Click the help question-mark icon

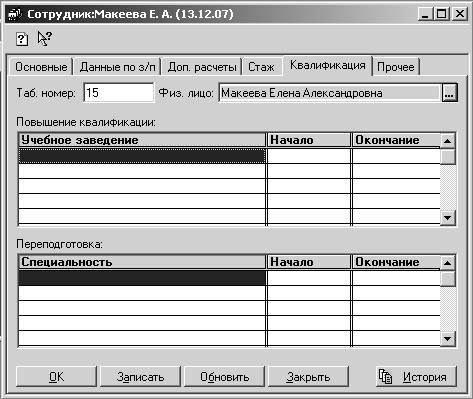pyautogui.click(x=22, y=39)
